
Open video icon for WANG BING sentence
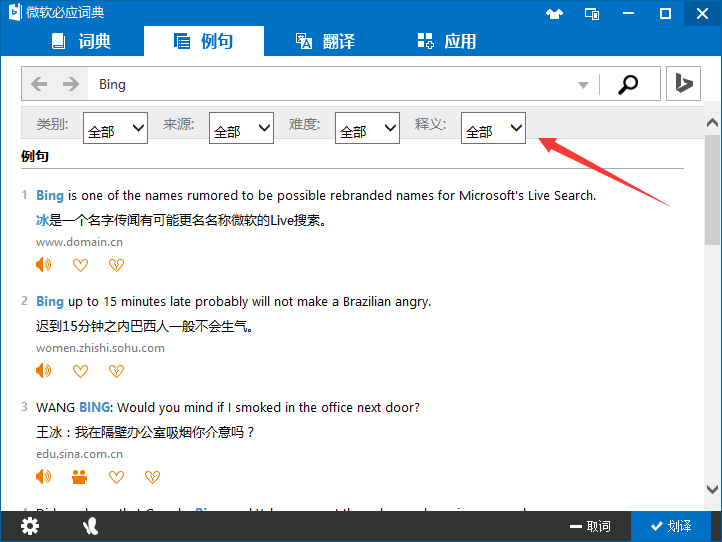click(80, 477)
